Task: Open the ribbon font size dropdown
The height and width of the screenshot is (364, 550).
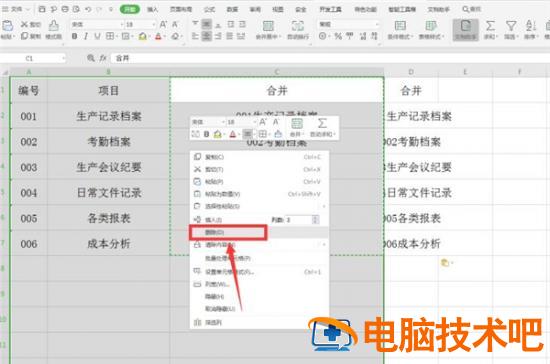Action: coord(154,24)
